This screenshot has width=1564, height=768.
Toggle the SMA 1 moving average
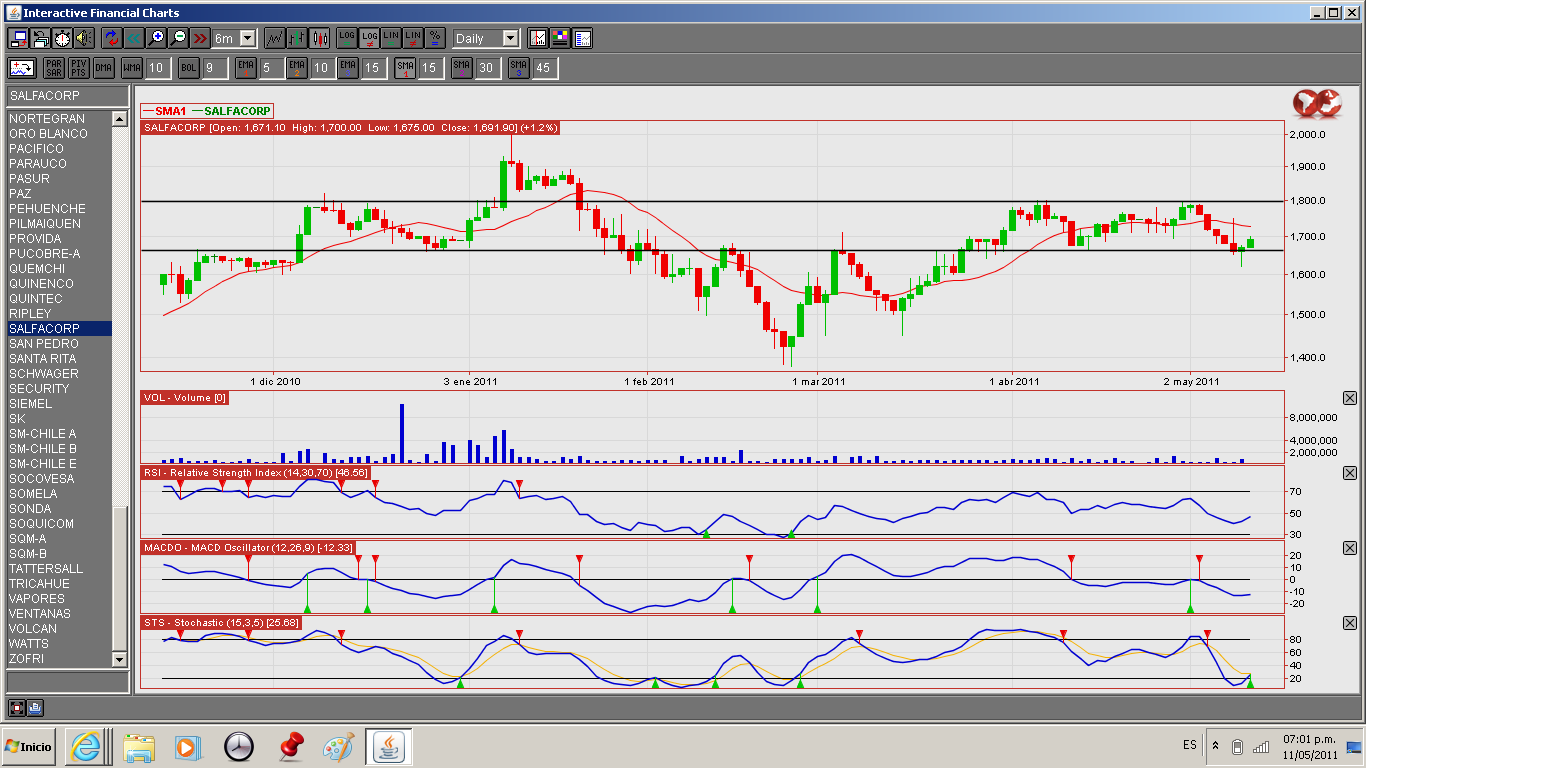point(404,68)
